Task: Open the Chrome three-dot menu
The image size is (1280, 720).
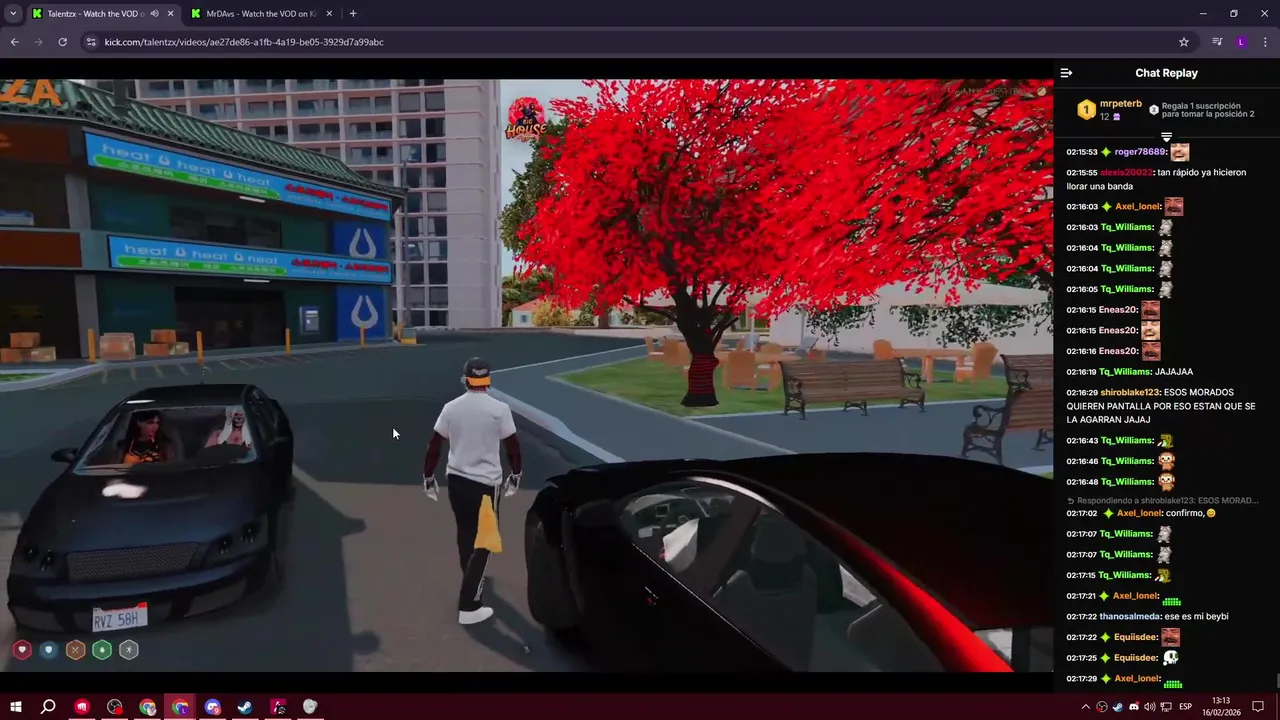Action: (1266, 42)
